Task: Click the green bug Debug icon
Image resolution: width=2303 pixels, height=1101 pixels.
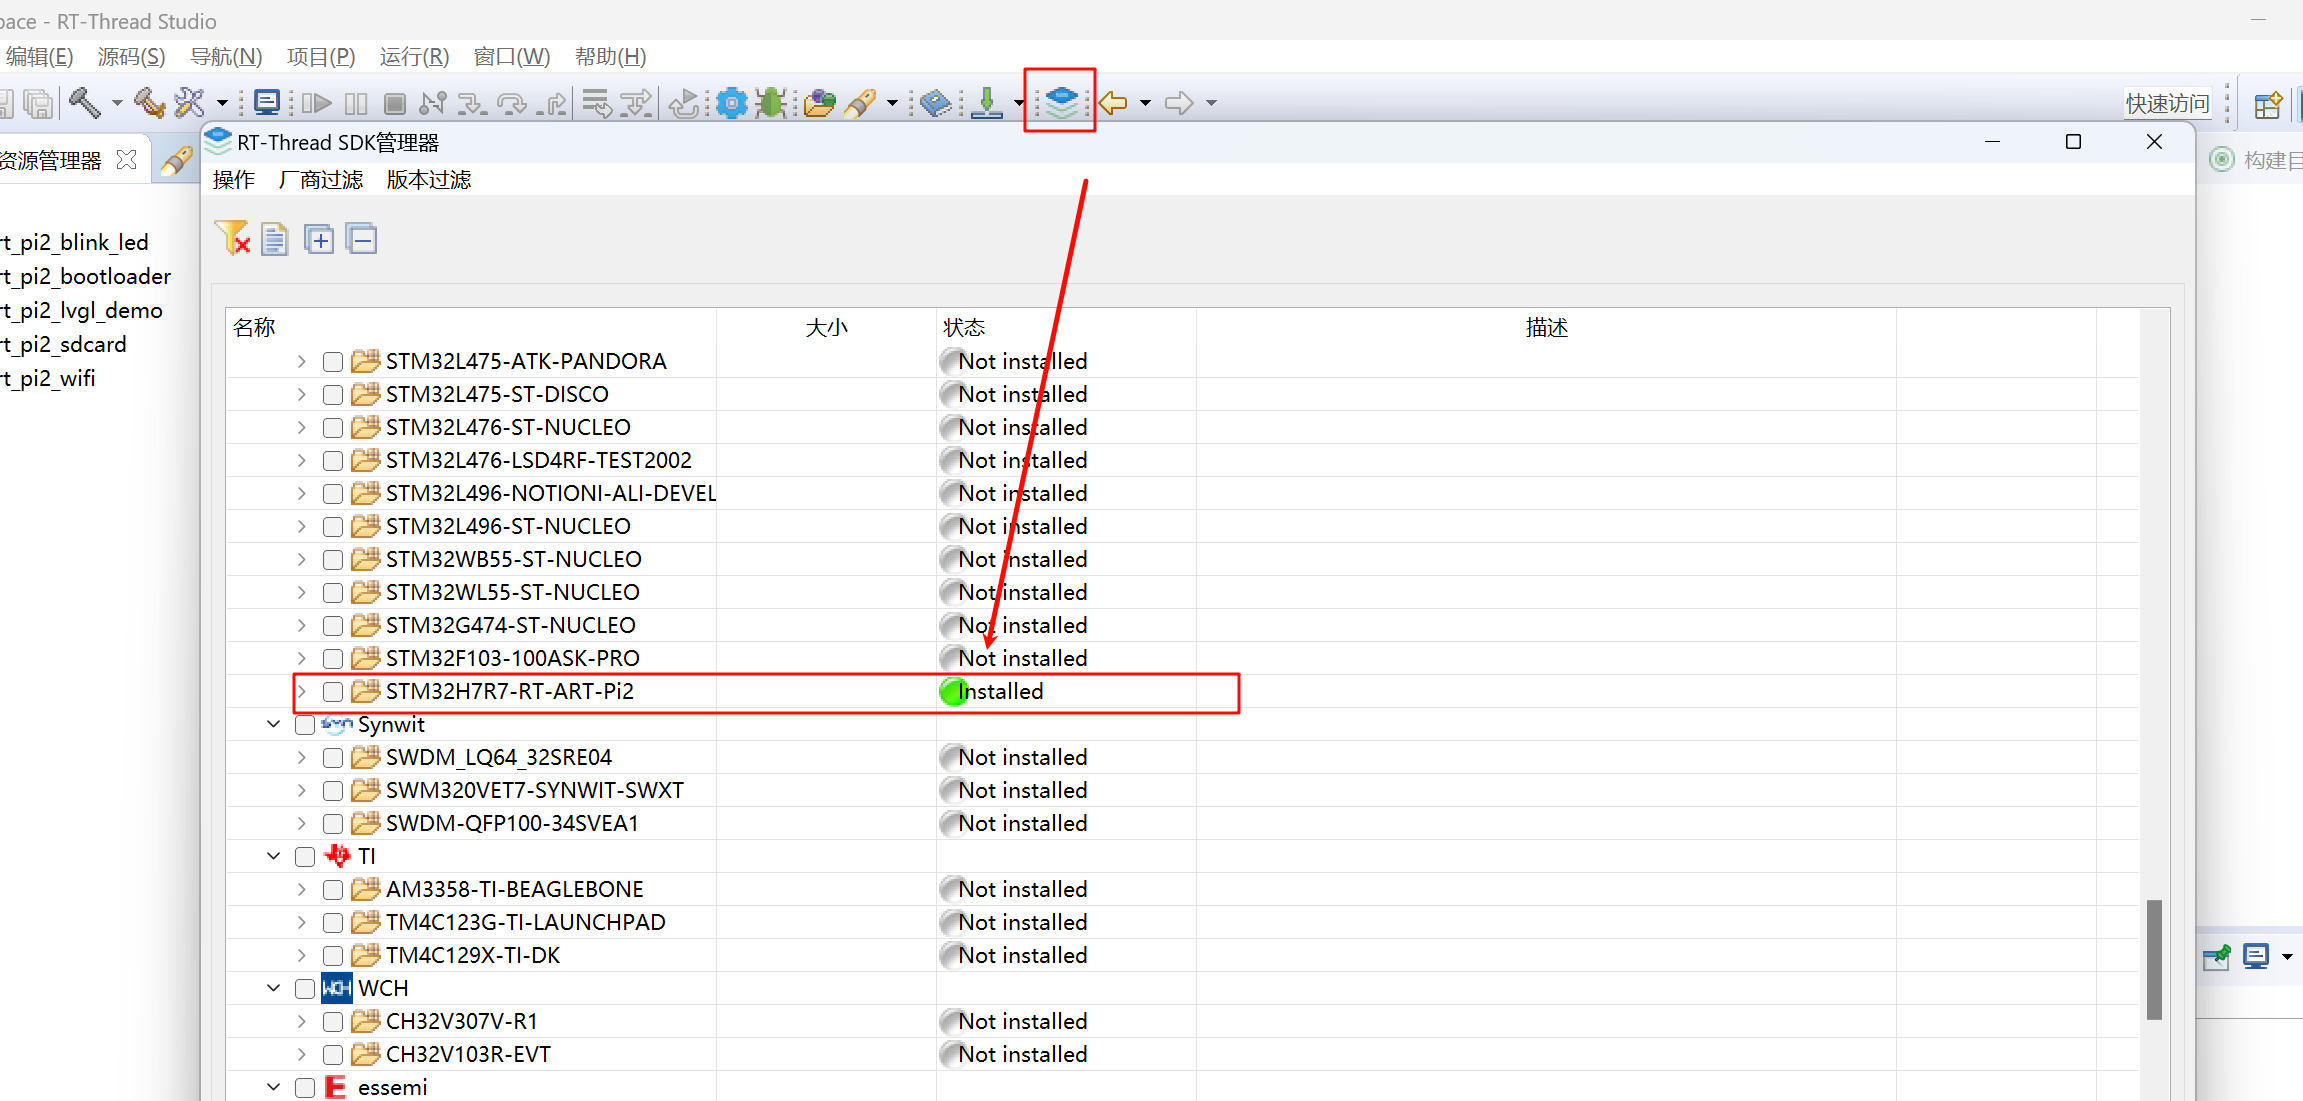Action: click(x=771, y=103)
